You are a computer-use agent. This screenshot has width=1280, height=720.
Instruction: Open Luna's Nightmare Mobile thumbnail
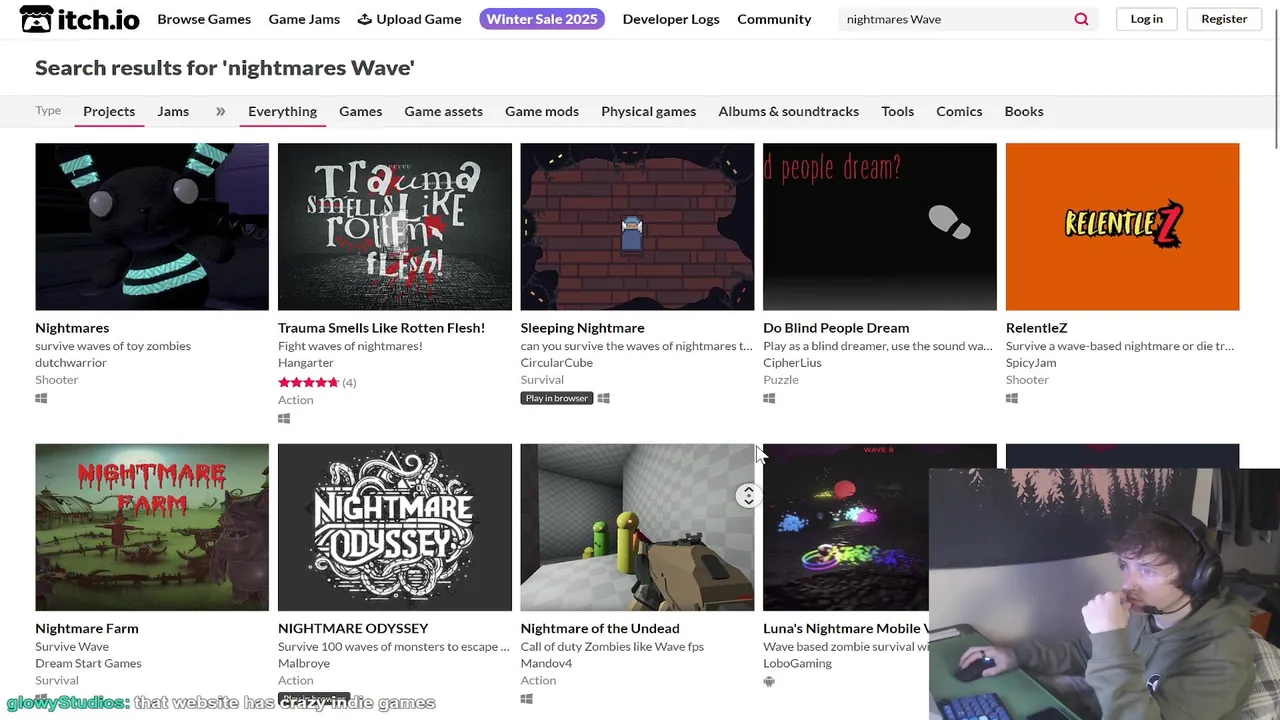point(846,527)
